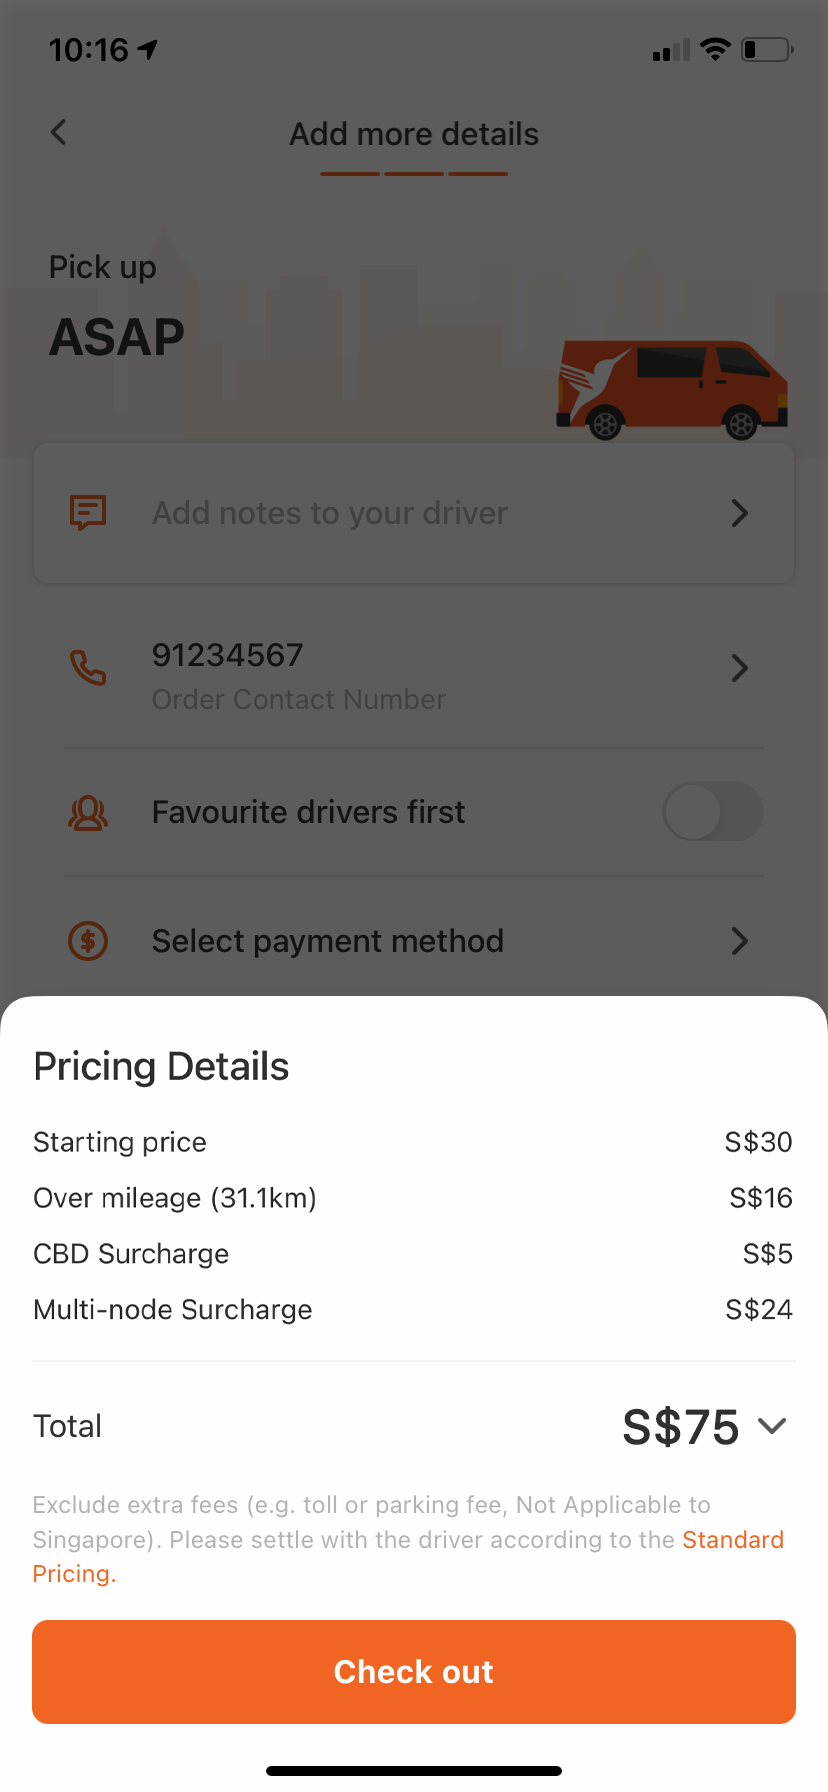This screenshot has height=1792, width=828.
Task: Open payment method via right chevron
Action: coord(740,941)
